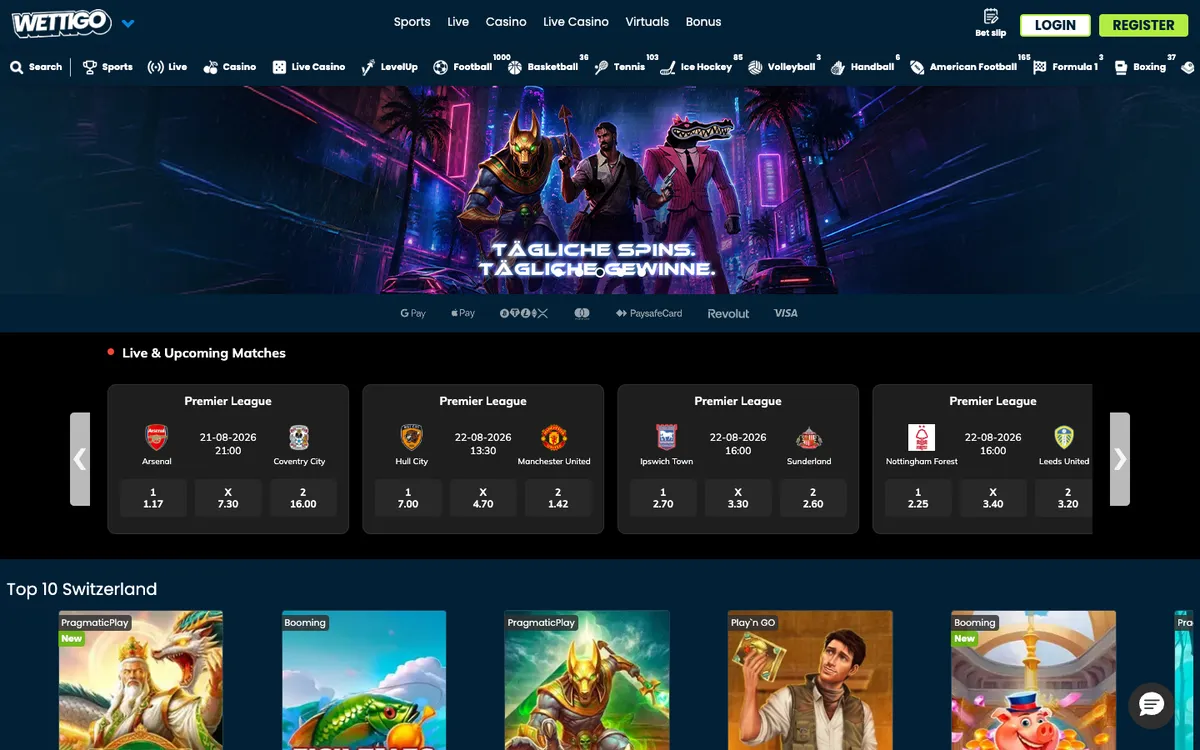Pick the draw odds 7.30 for Arsenal match

[x=228, y=498]
